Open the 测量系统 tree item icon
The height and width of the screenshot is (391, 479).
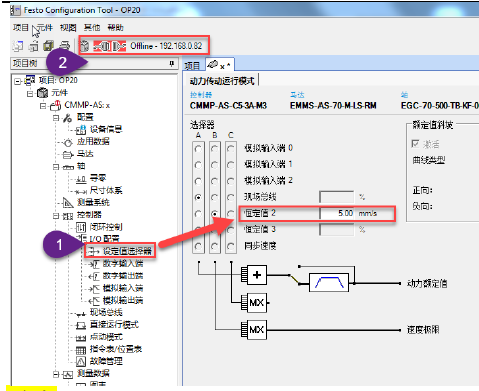[68, 203]
